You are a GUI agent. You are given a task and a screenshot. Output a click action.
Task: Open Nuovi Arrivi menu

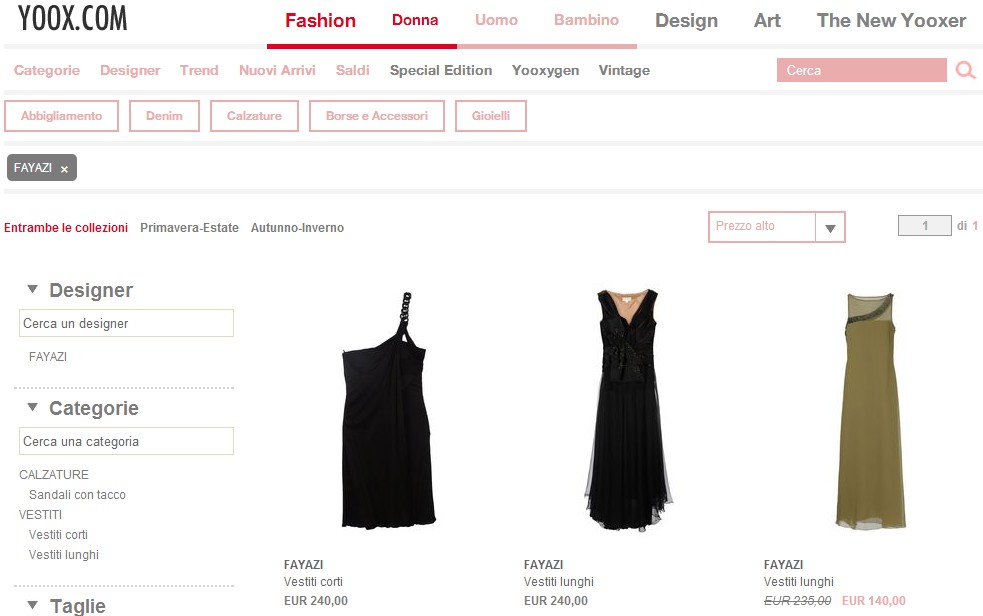(277, 70)
